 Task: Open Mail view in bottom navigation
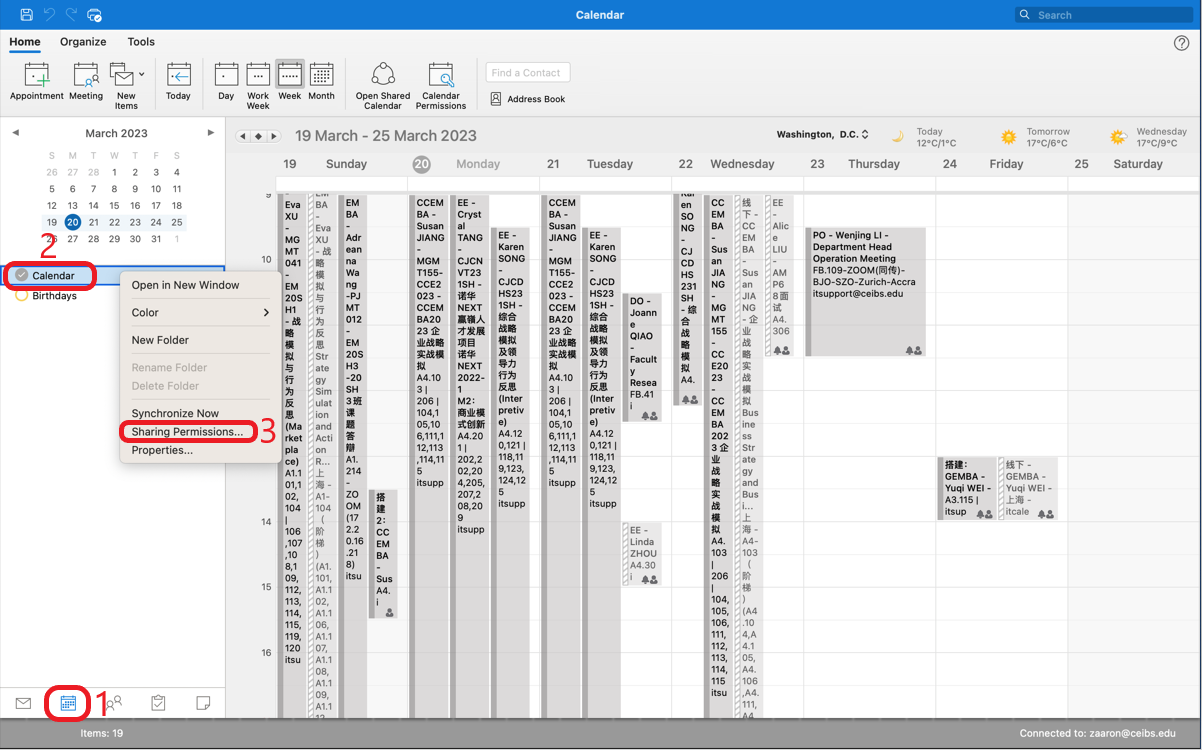23,703
